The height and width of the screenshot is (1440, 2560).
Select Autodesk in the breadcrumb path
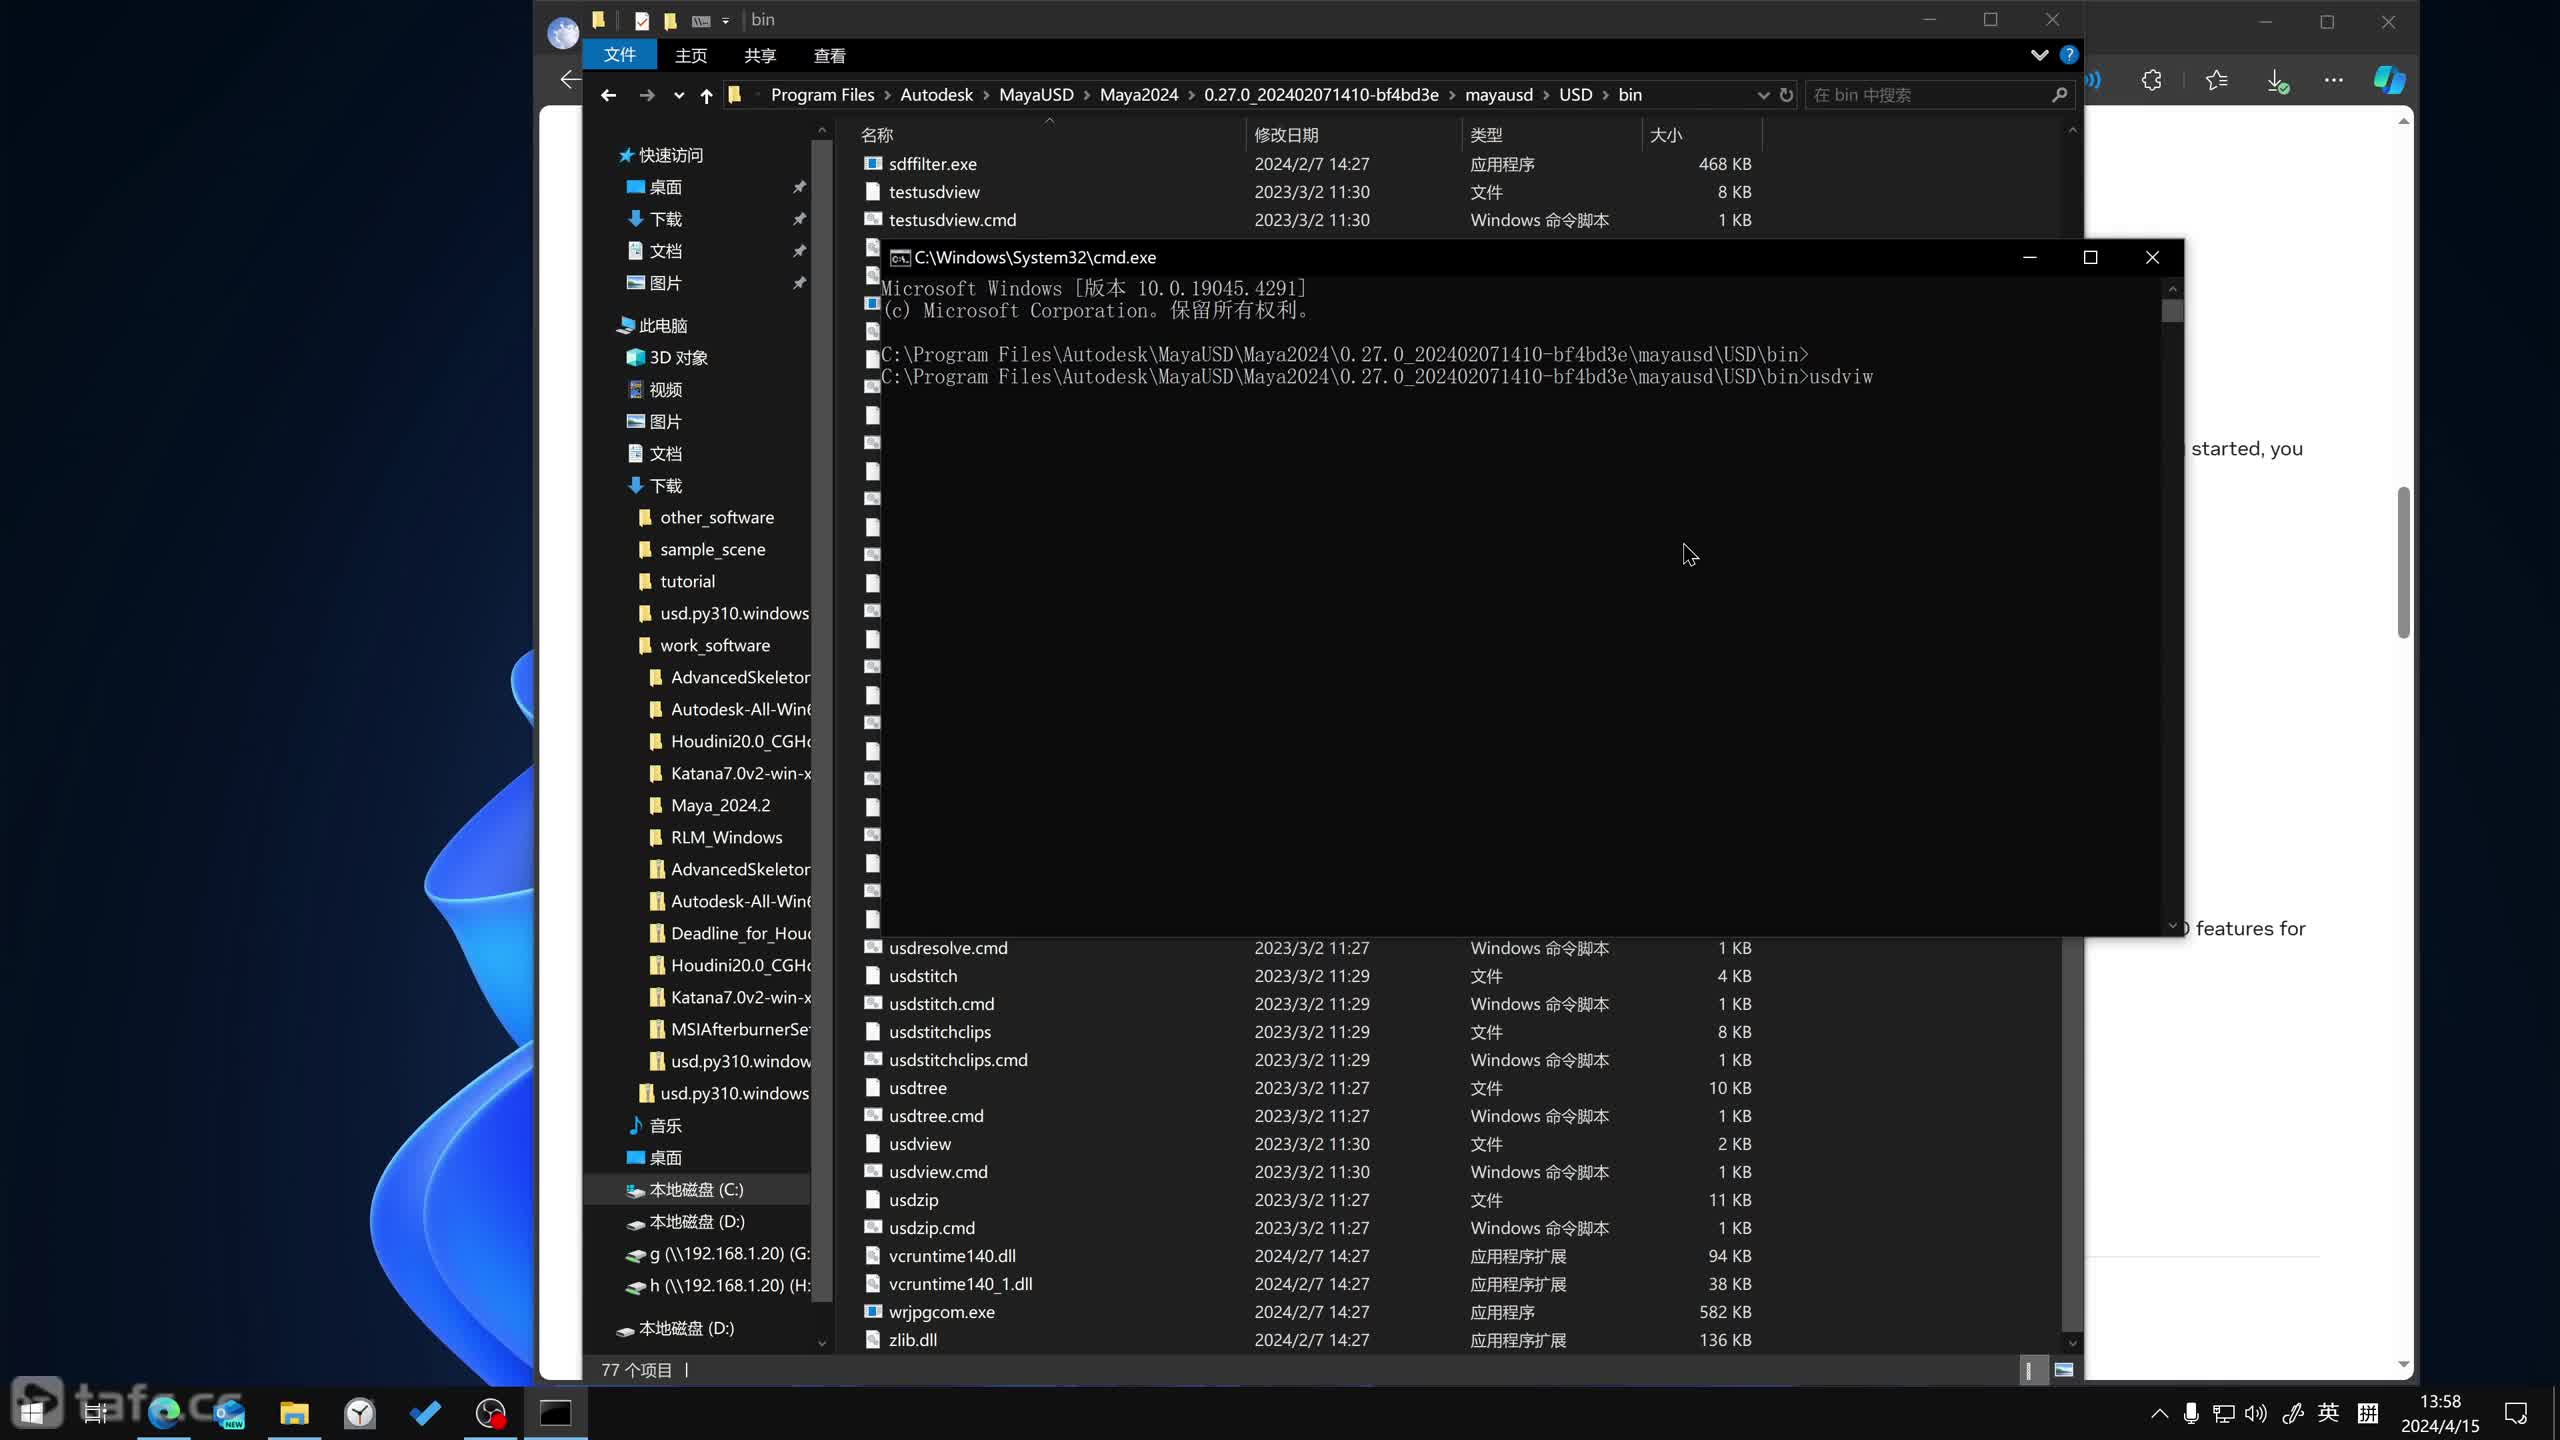(936, 95)
